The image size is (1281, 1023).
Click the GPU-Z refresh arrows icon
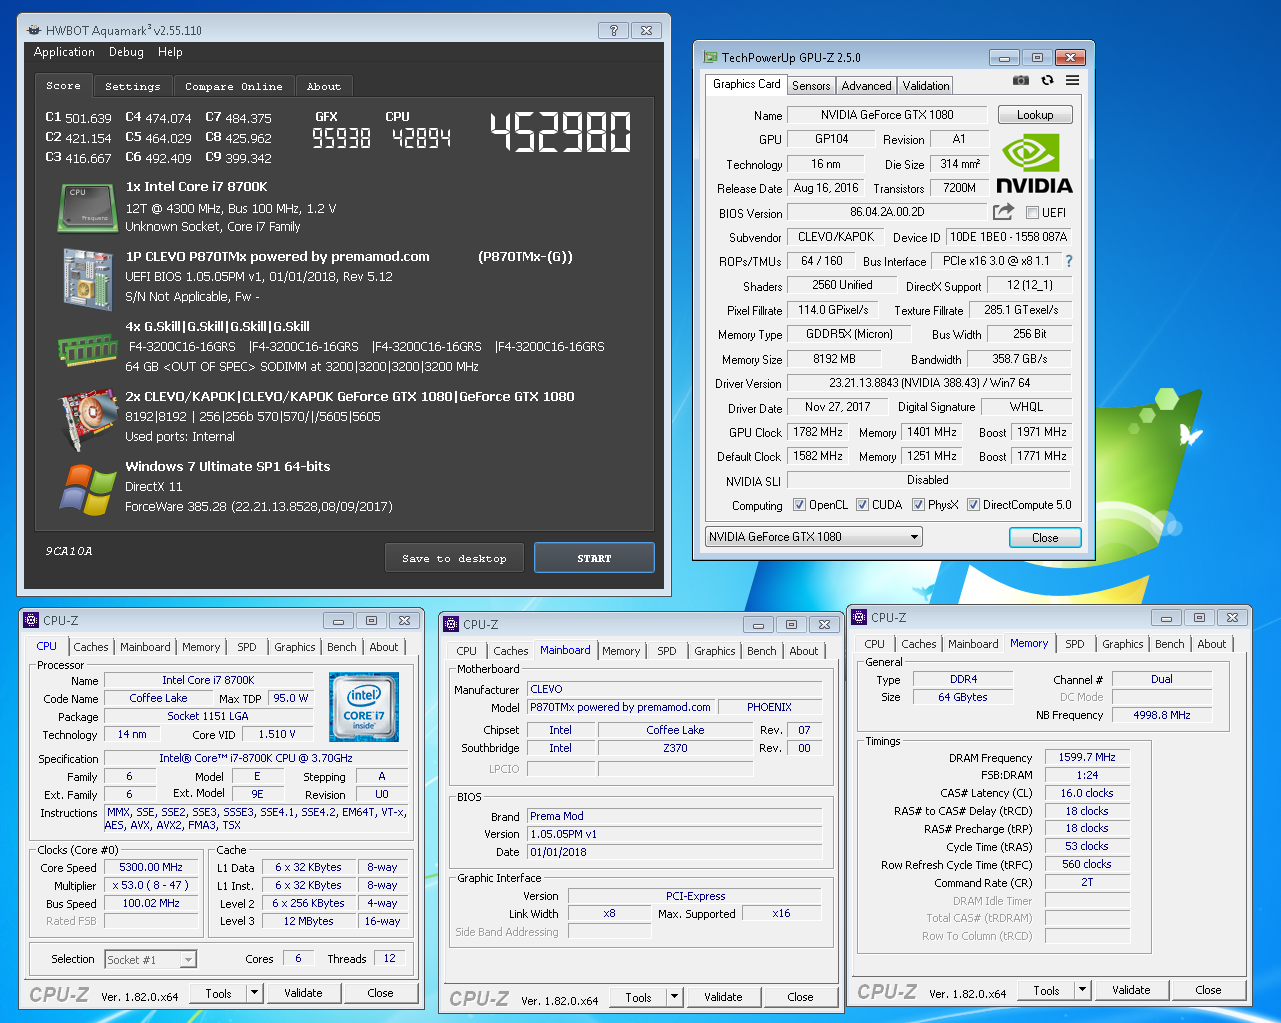tap(1047, 80)
